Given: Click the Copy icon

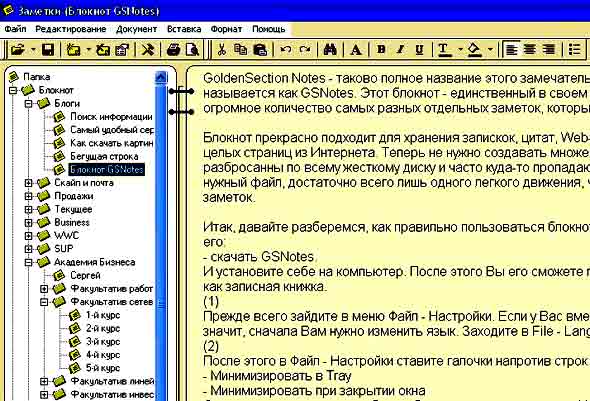Looking at the screenshot, I should coord(240,50).
